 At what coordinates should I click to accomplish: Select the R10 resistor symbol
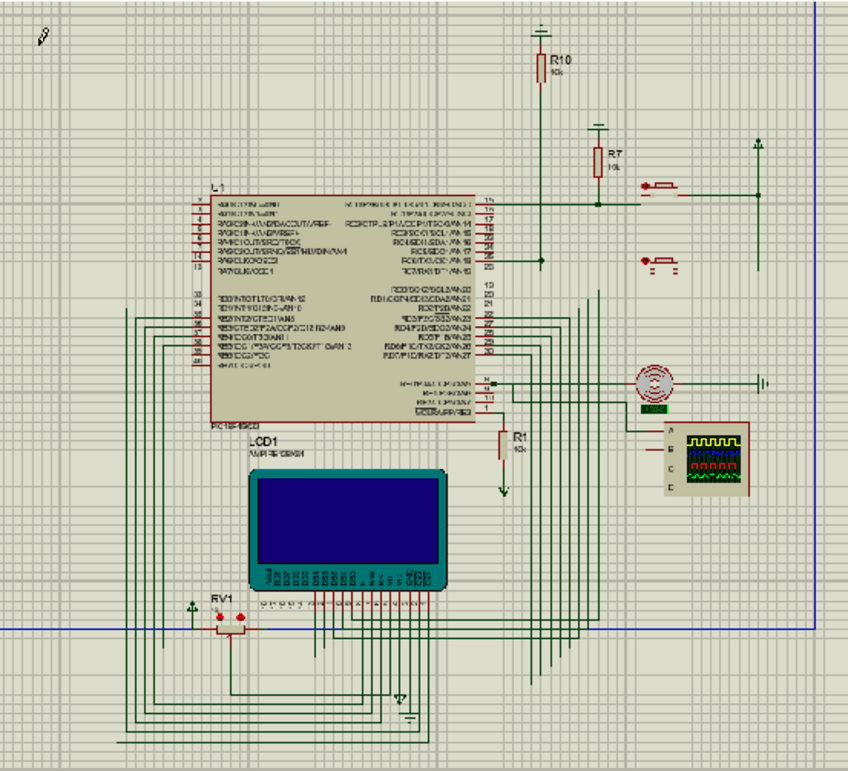coord(541,68)
